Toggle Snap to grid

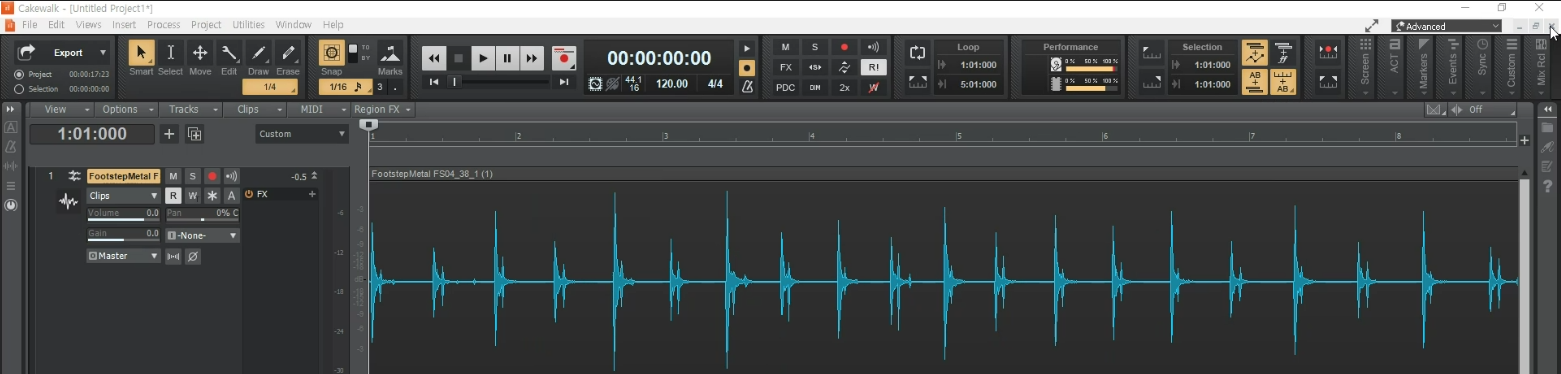(331, 53)
